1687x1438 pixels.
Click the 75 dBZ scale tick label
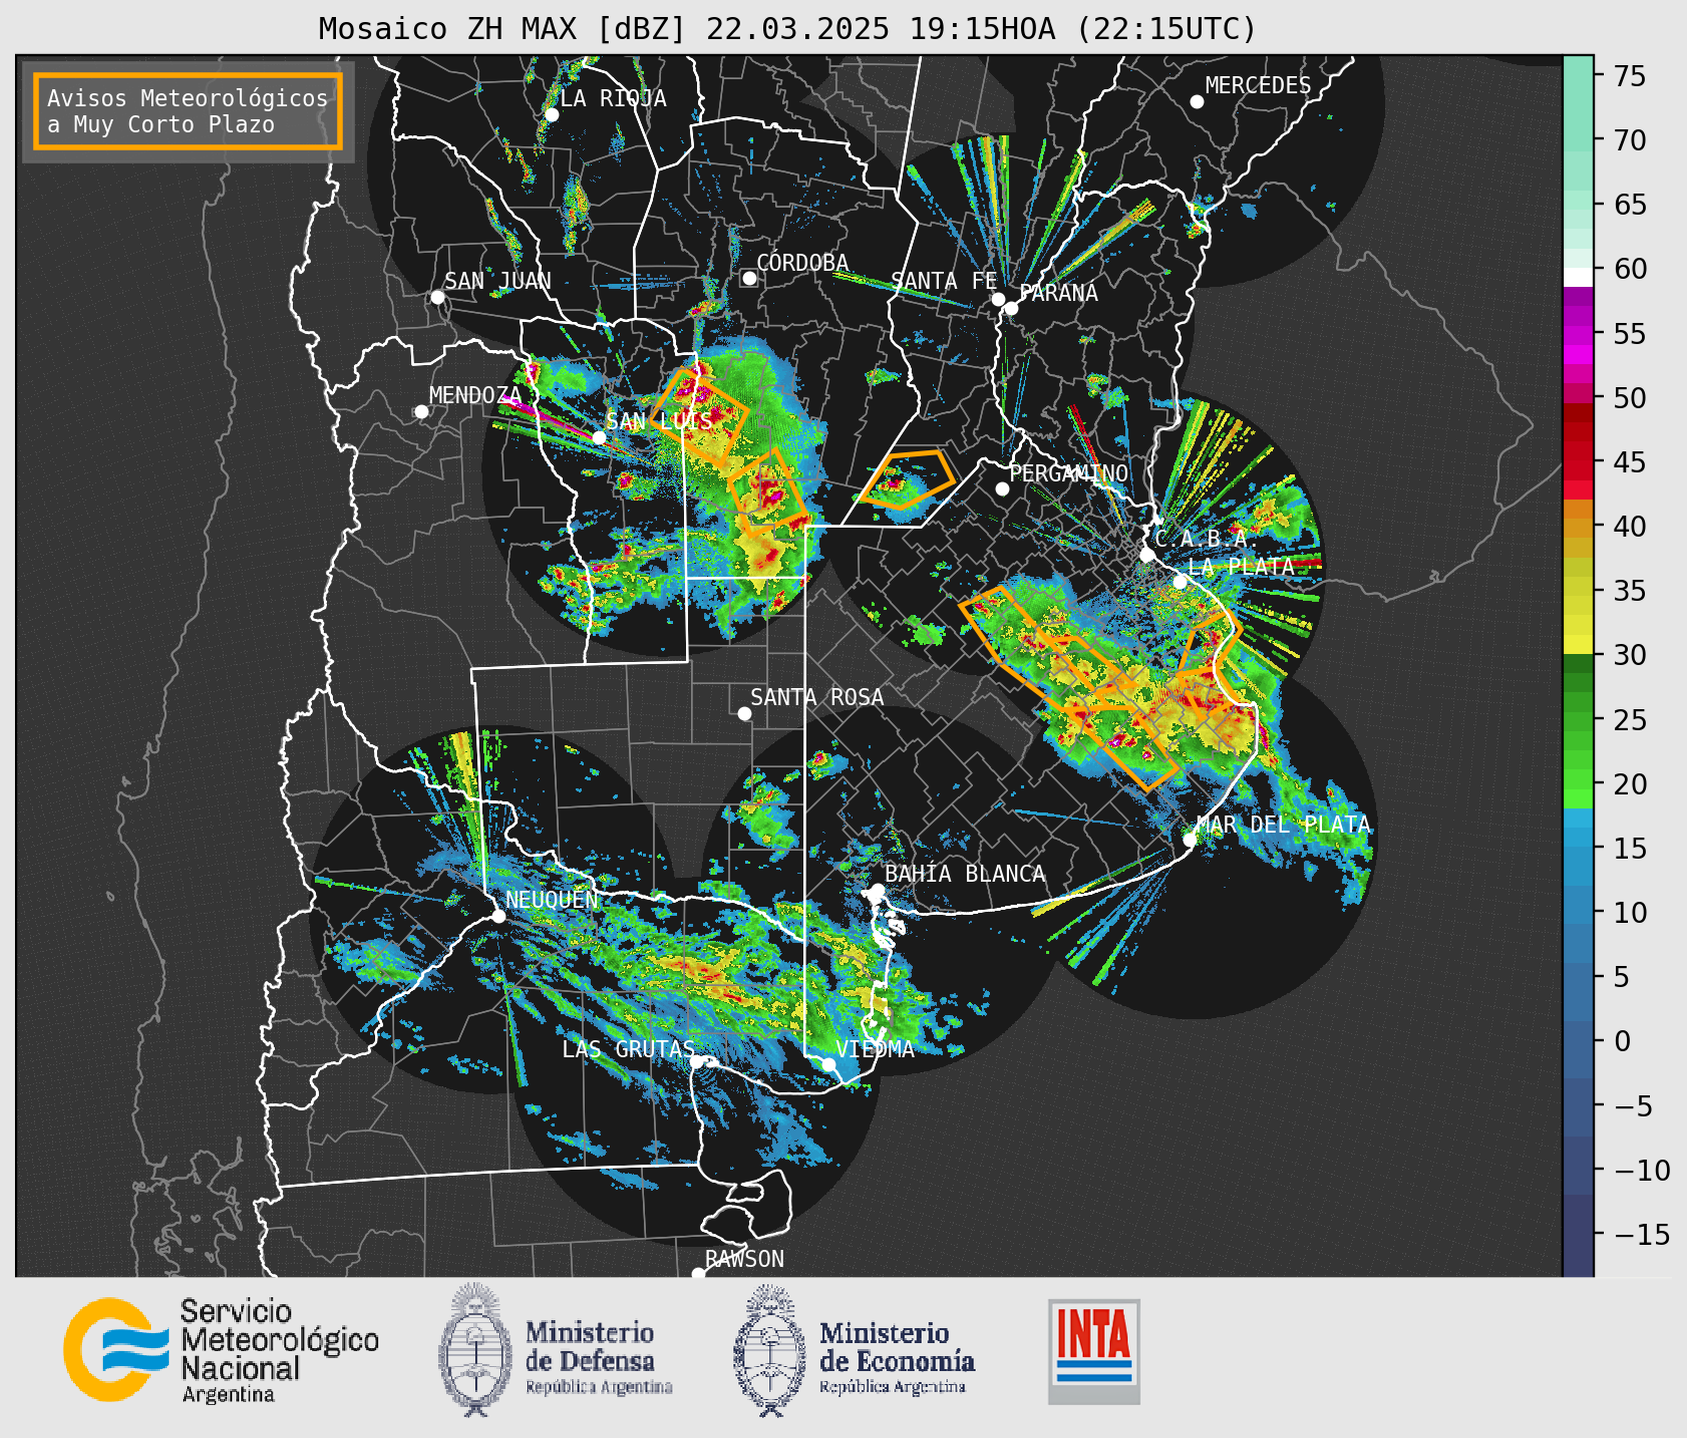click(x=1628, y=76)
